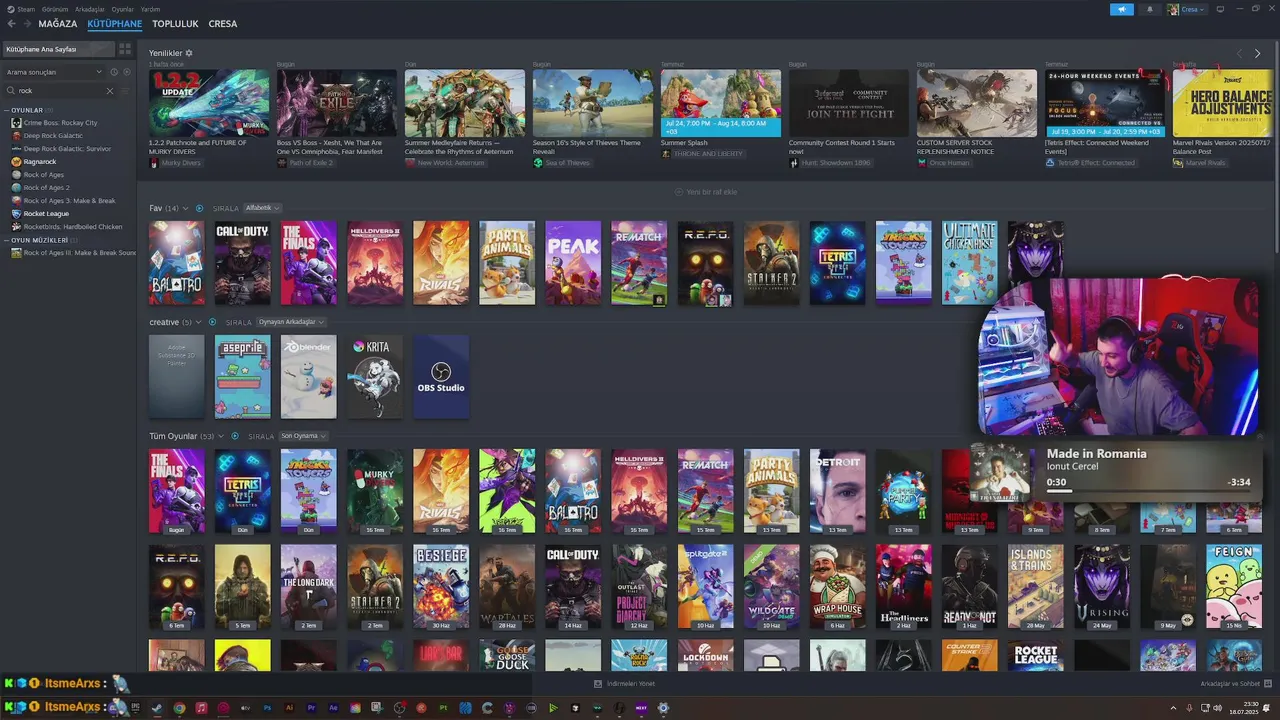Click the ready-to-play filter icon in sidebar
This screenshot has height=720, width=1280.
pos(125,72)
